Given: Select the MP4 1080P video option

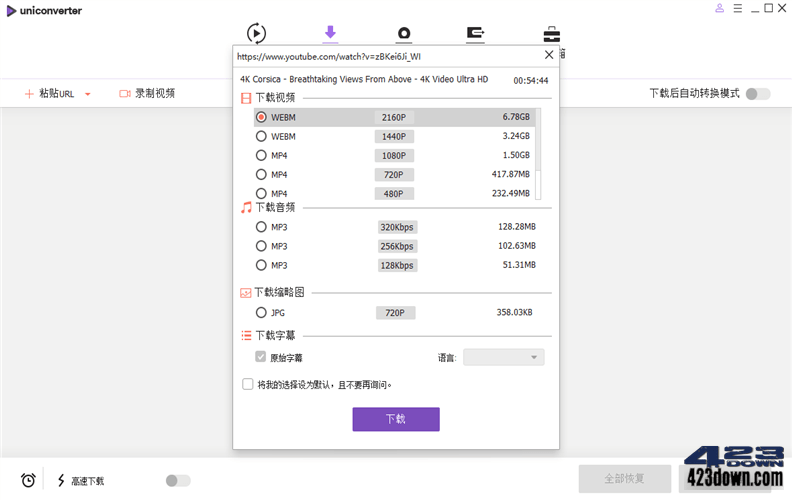Looking at the screenshot, I should [x=262, y=155].
